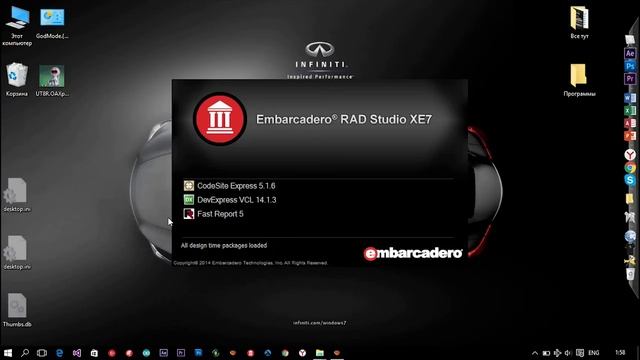Launch Excel from side dock
This screenshot has width=640, height=360.
tap(630, 110)
